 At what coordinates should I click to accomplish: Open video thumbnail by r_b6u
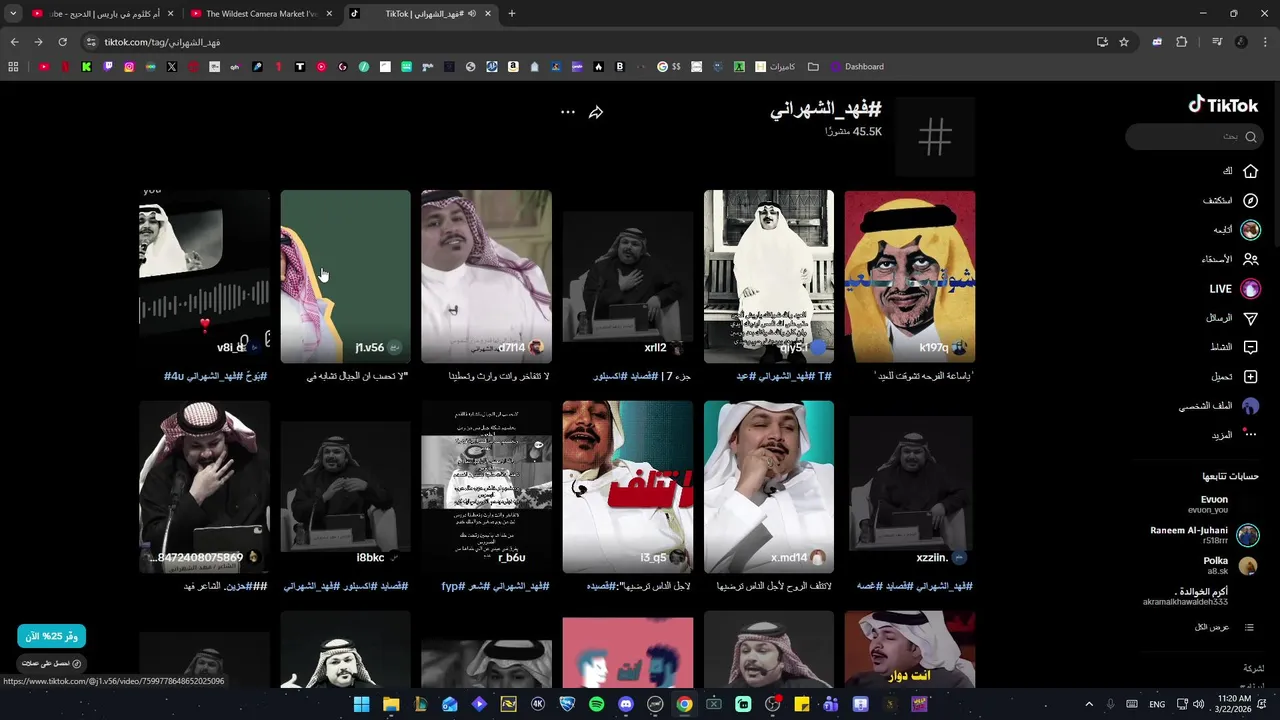pyautogui.click(x=486, y=487)
